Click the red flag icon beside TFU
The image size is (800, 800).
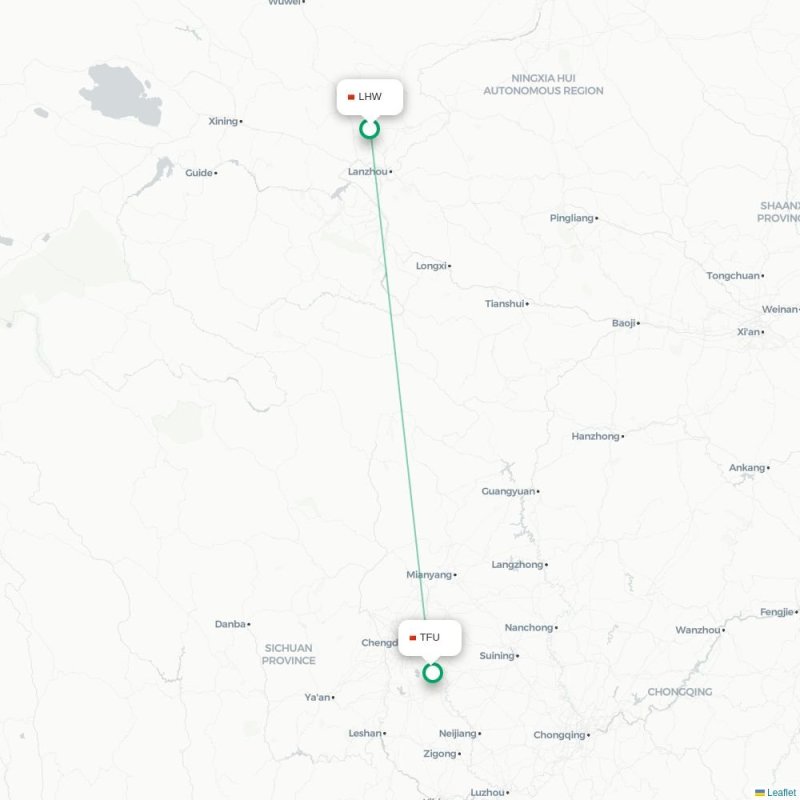(413, 638)
